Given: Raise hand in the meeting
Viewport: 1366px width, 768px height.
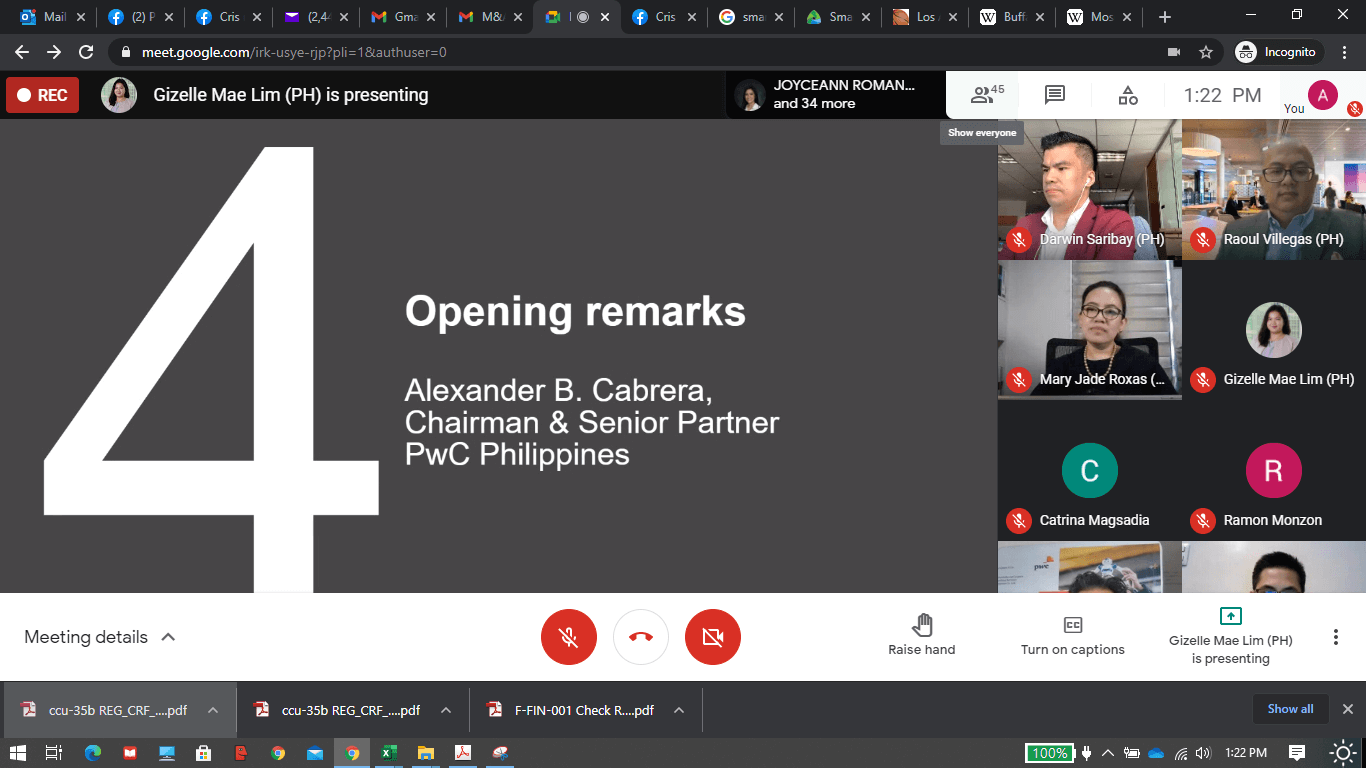Looking at the screenshot, I should [922, 636].
